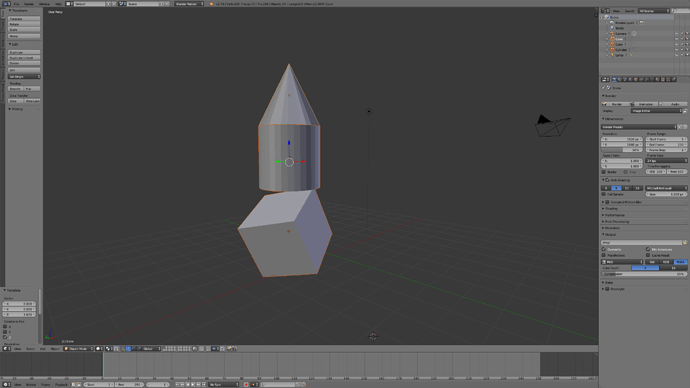Click the End frame field in timeline
The width and height of the screenshot is (690, 388).
[130, 384]
